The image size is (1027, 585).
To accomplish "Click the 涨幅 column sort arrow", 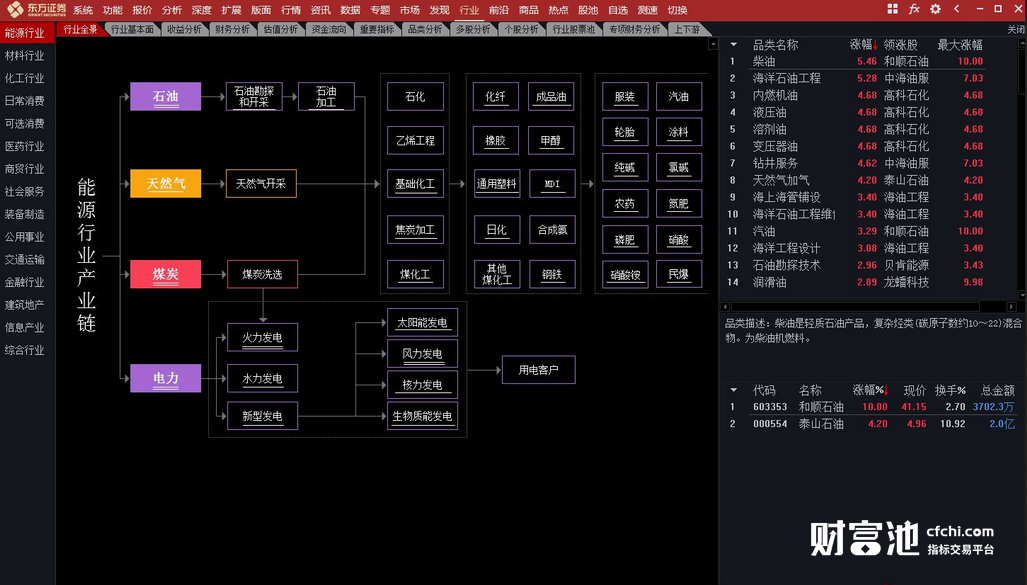I will pyautogui.click(x=875, y=45).
